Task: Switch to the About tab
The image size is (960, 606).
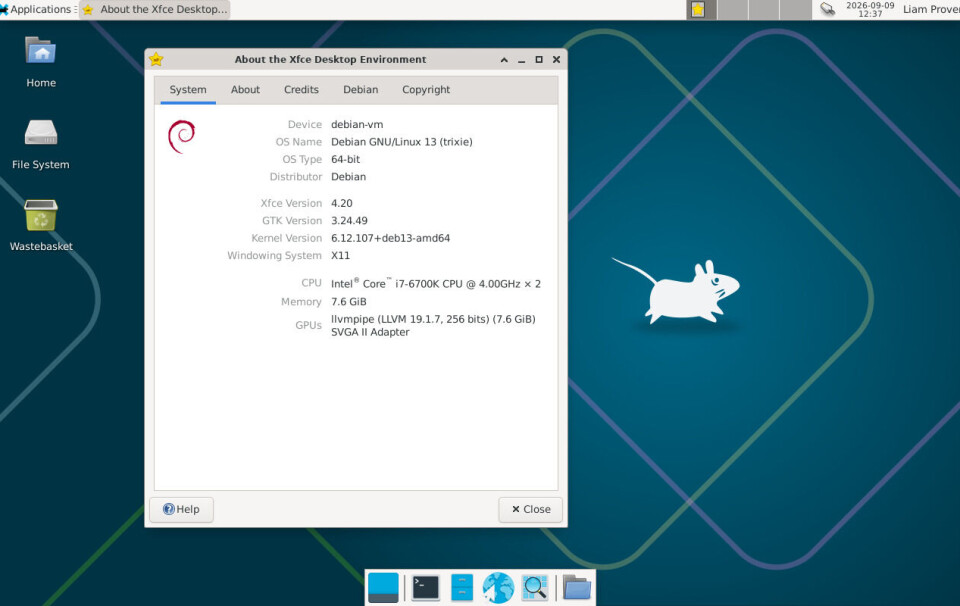Action: [245, 89]
